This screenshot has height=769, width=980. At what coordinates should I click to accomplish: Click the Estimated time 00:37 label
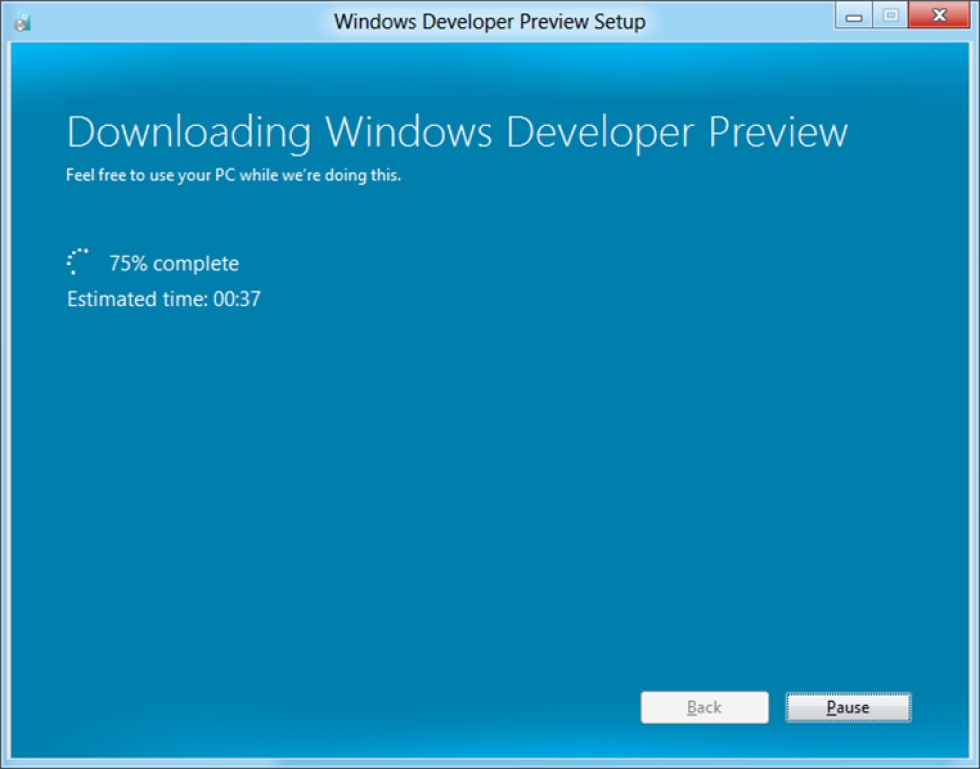tap(163, 298)
